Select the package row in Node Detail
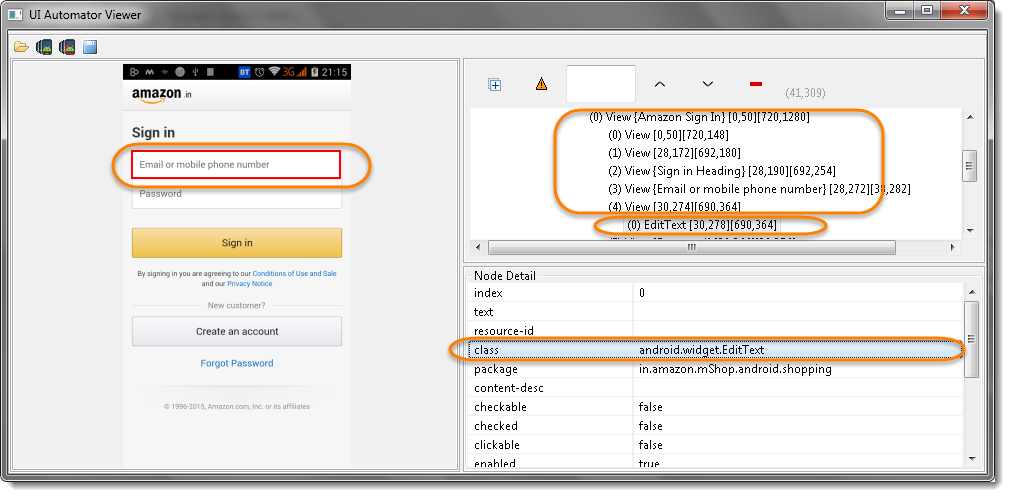This screenshot has width=1010, height=497. point(716,369)
